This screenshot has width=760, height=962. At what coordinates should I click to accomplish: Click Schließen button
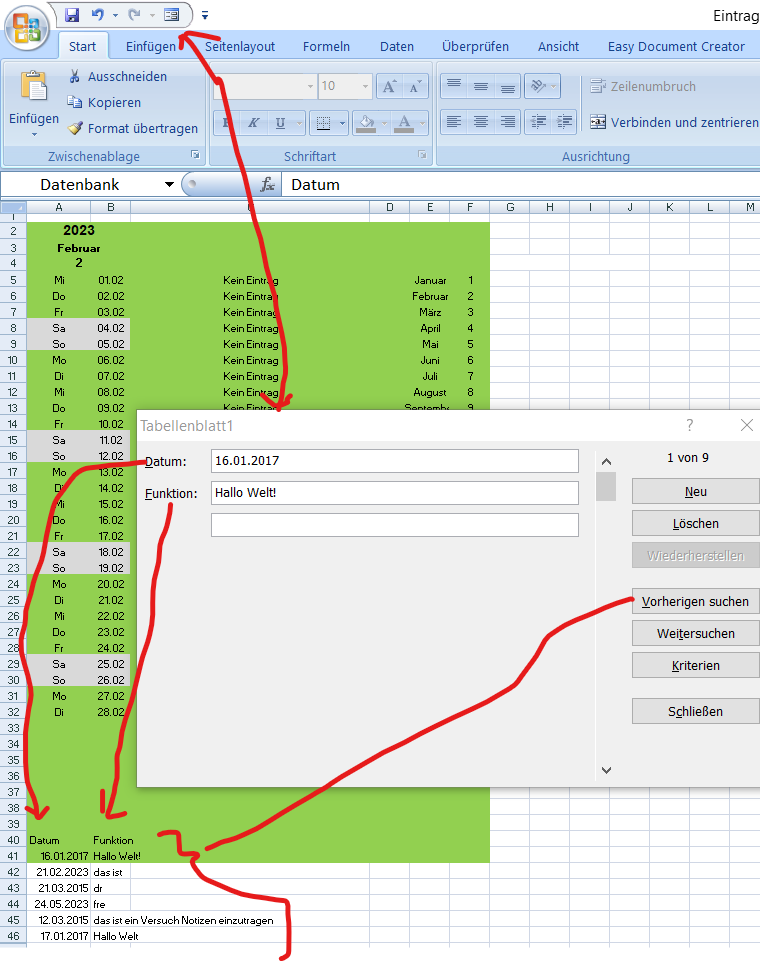(696, 711)
